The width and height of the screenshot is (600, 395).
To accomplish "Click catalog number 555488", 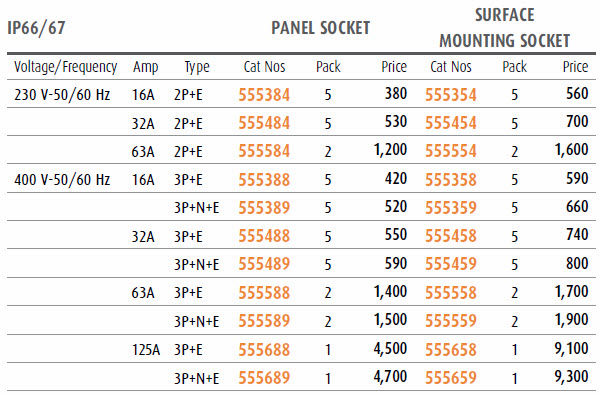I will pyautogui.click(x=264, y=236).
